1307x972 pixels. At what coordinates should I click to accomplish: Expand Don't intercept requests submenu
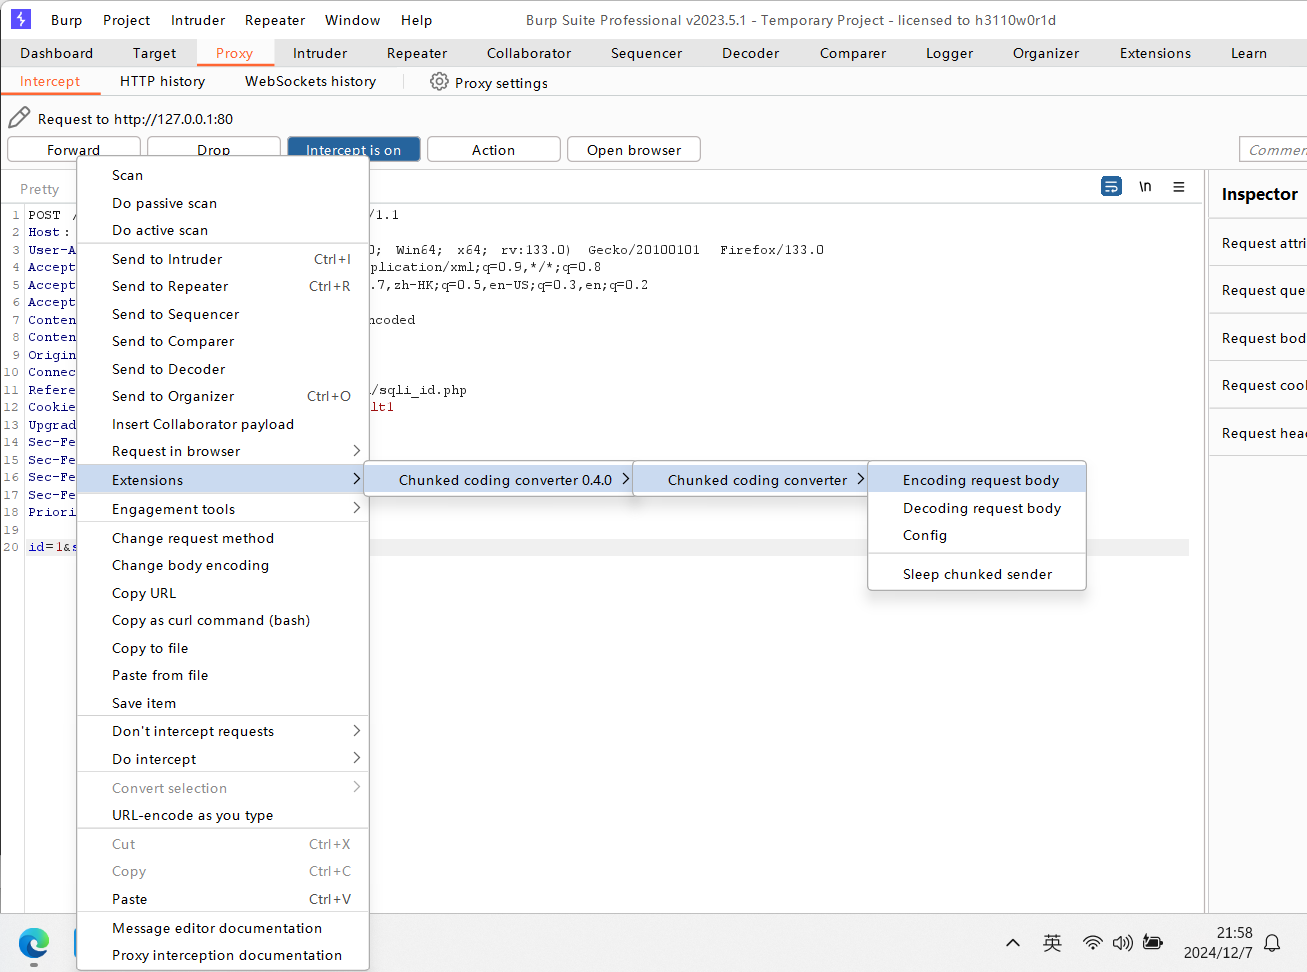click(222, 731)
